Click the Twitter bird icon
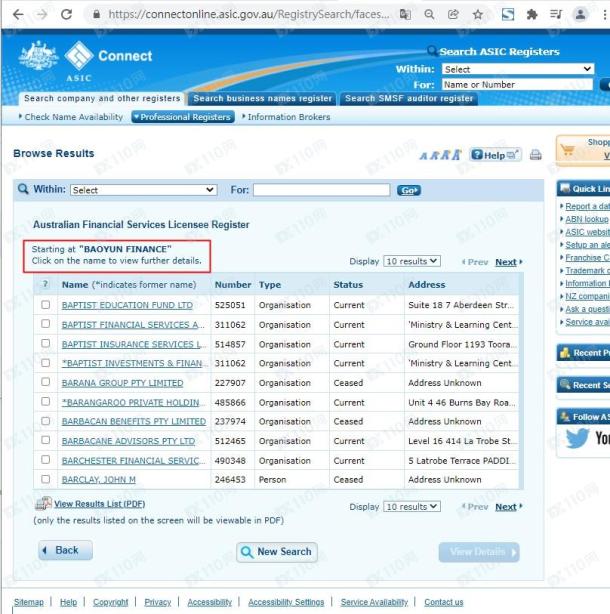Screen dimensions: 610x614 click(578, 438)
